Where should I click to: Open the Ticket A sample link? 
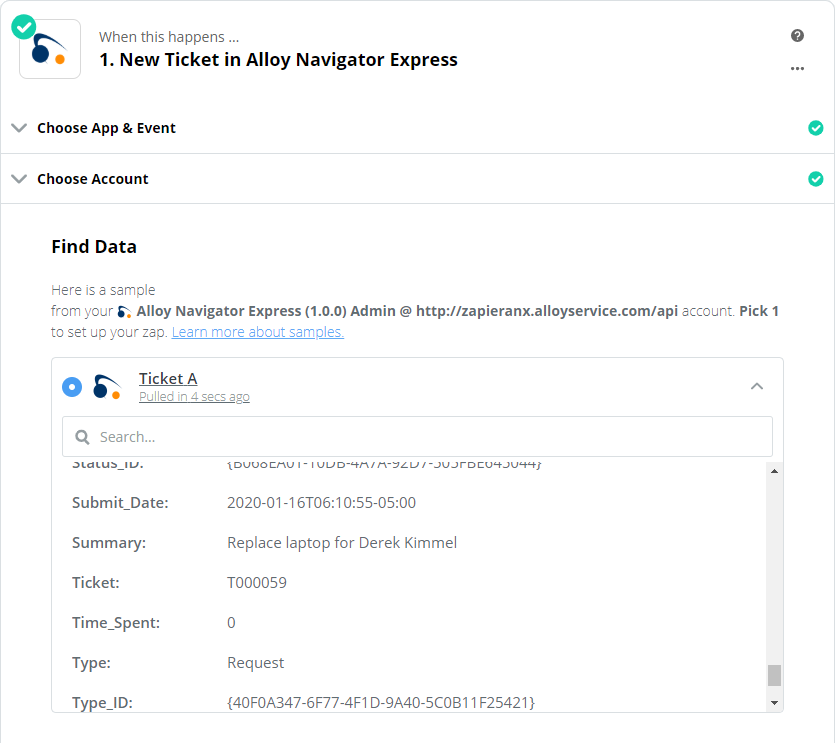[168, 378]
